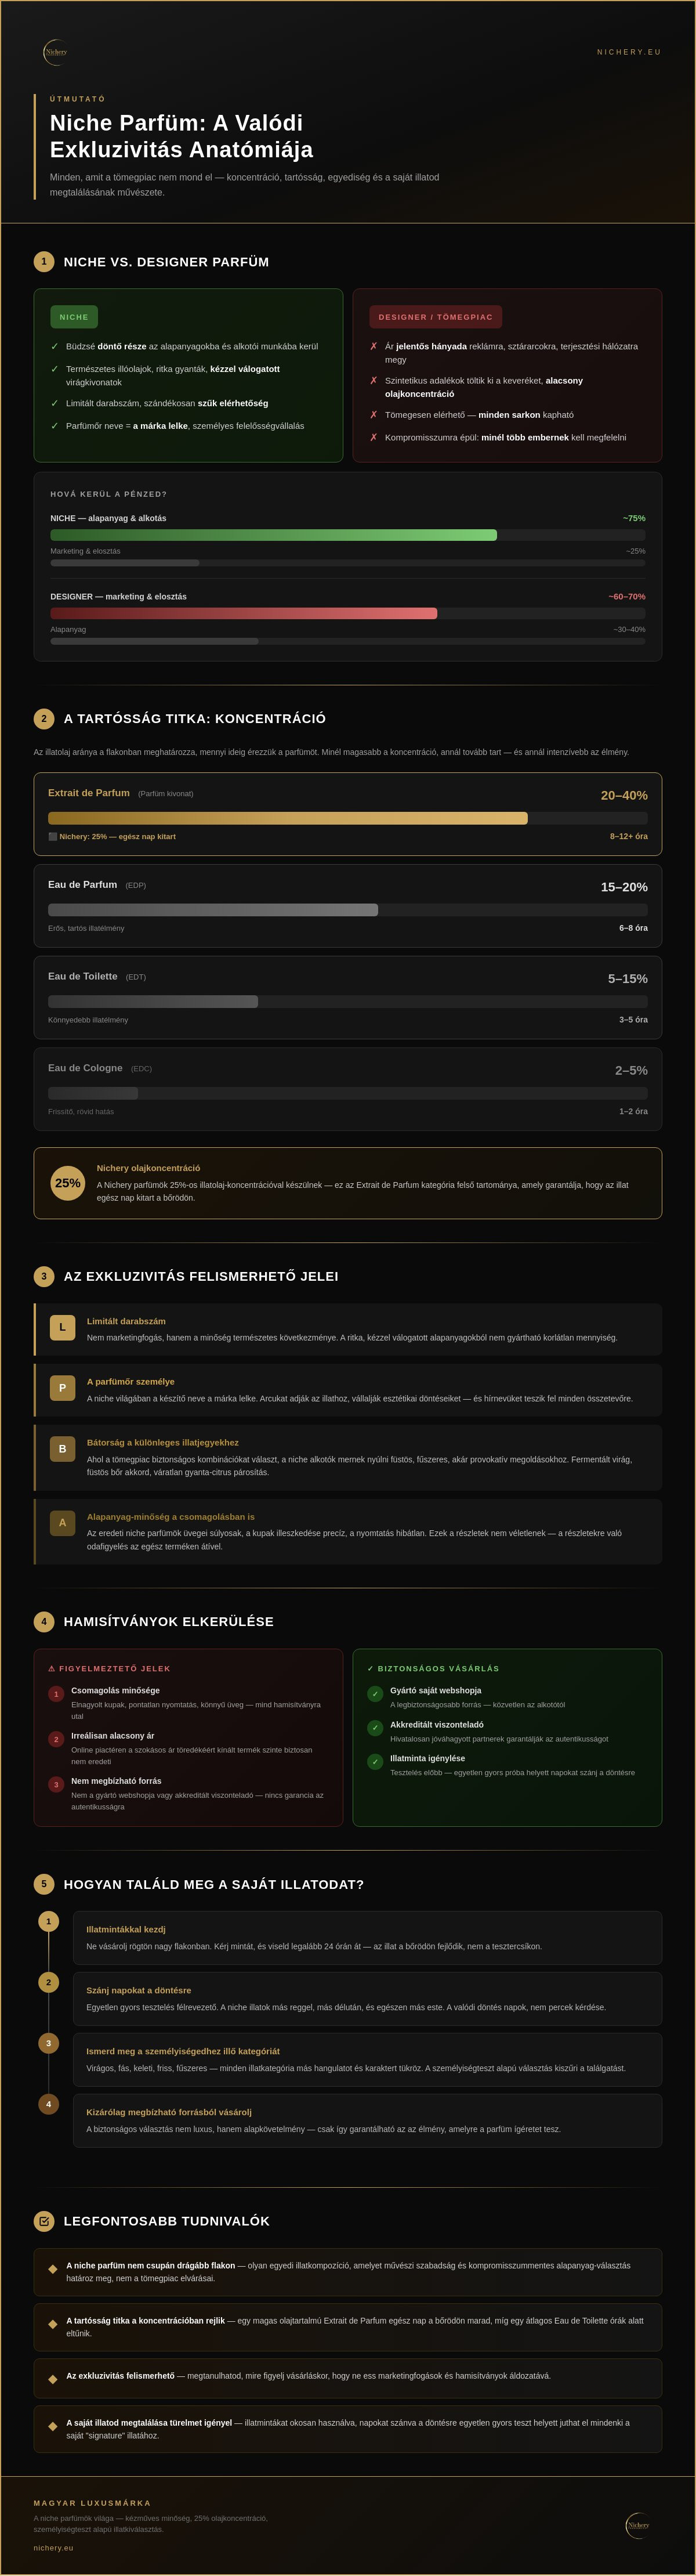
Task: Select the DESIGNER / TÖMEGPIAC label tag
Action: (x=435, y=317)
